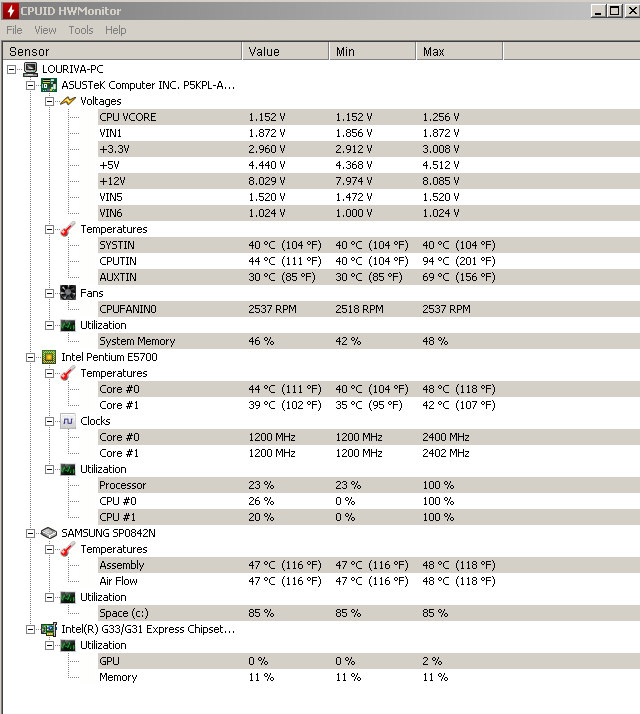Collapse the Pentium Temperatures group

coord(50,373)
